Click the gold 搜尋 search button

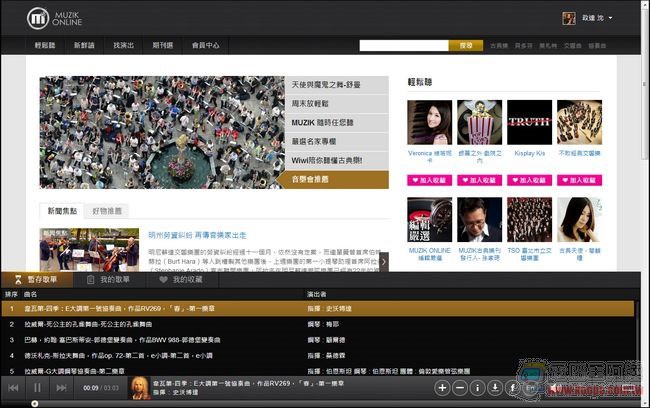466,46
